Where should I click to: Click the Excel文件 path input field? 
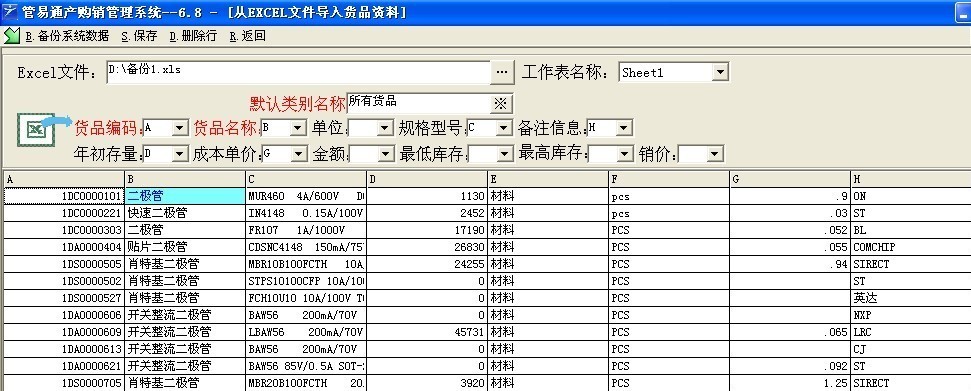point(298,72)
